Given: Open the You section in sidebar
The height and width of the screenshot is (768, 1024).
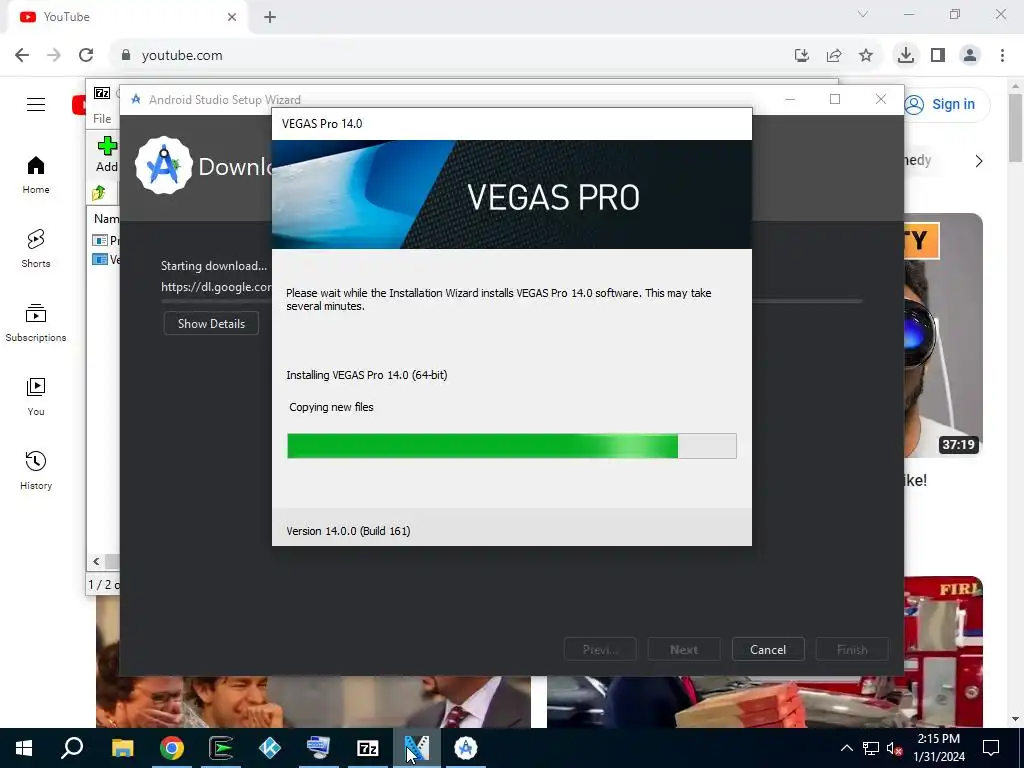Looking at the screenshot, I should [36, 396].
